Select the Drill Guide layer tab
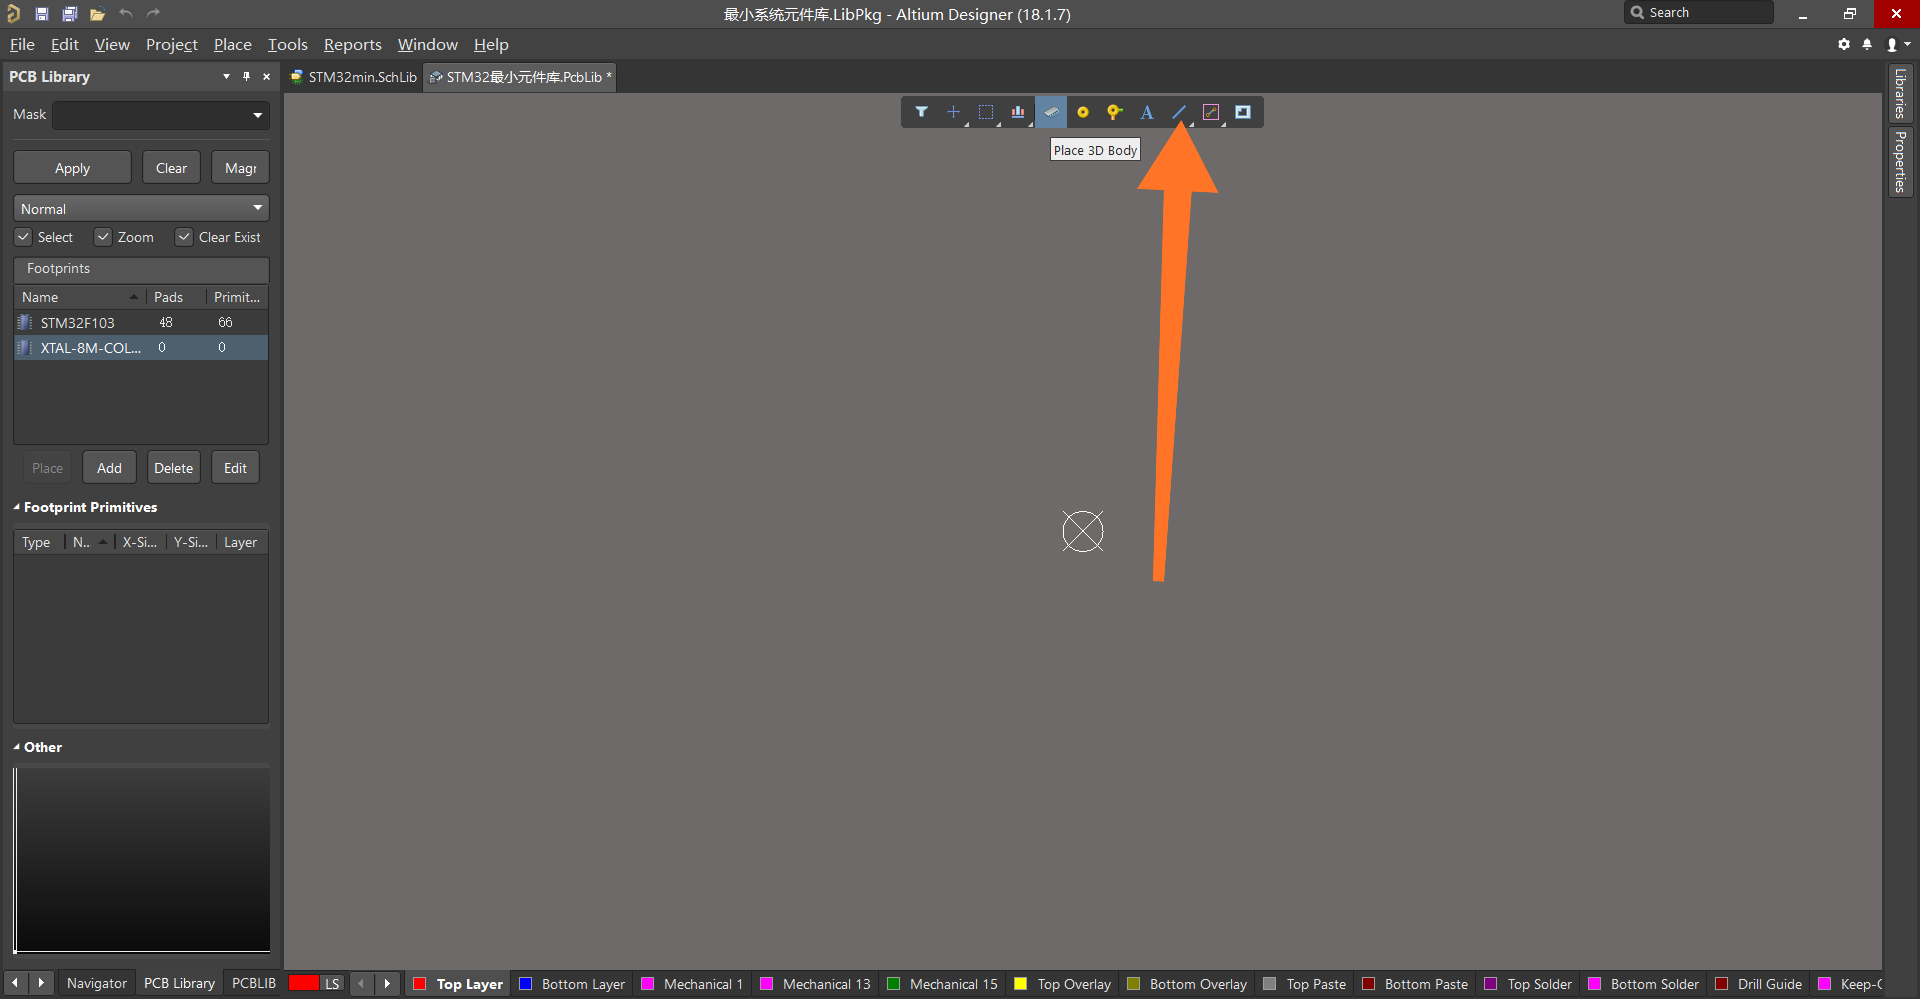Viewport: 1920px width, 999px height. point(1759,983)
